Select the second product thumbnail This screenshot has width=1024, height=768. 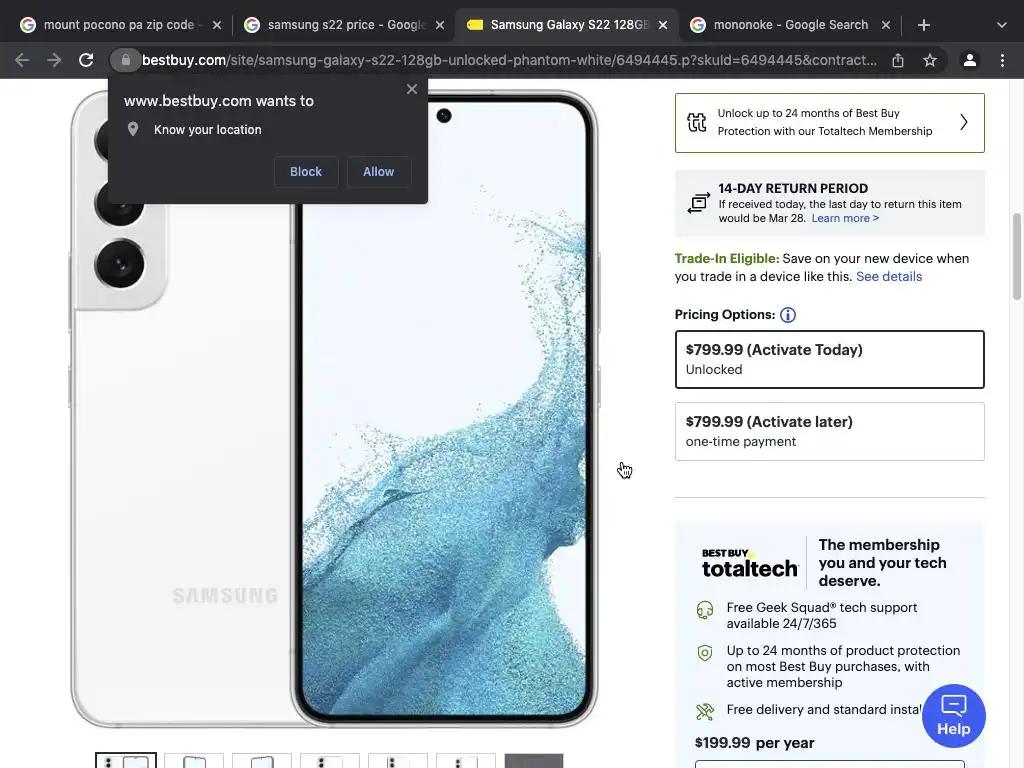pos(194,761)
